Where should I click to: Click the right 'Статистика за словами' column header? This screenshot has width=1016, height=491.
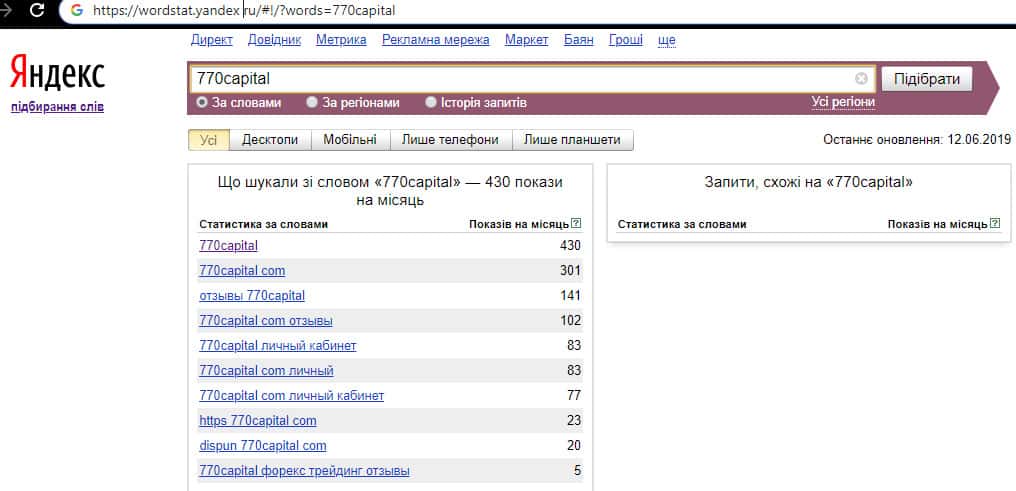coord(682,224)
